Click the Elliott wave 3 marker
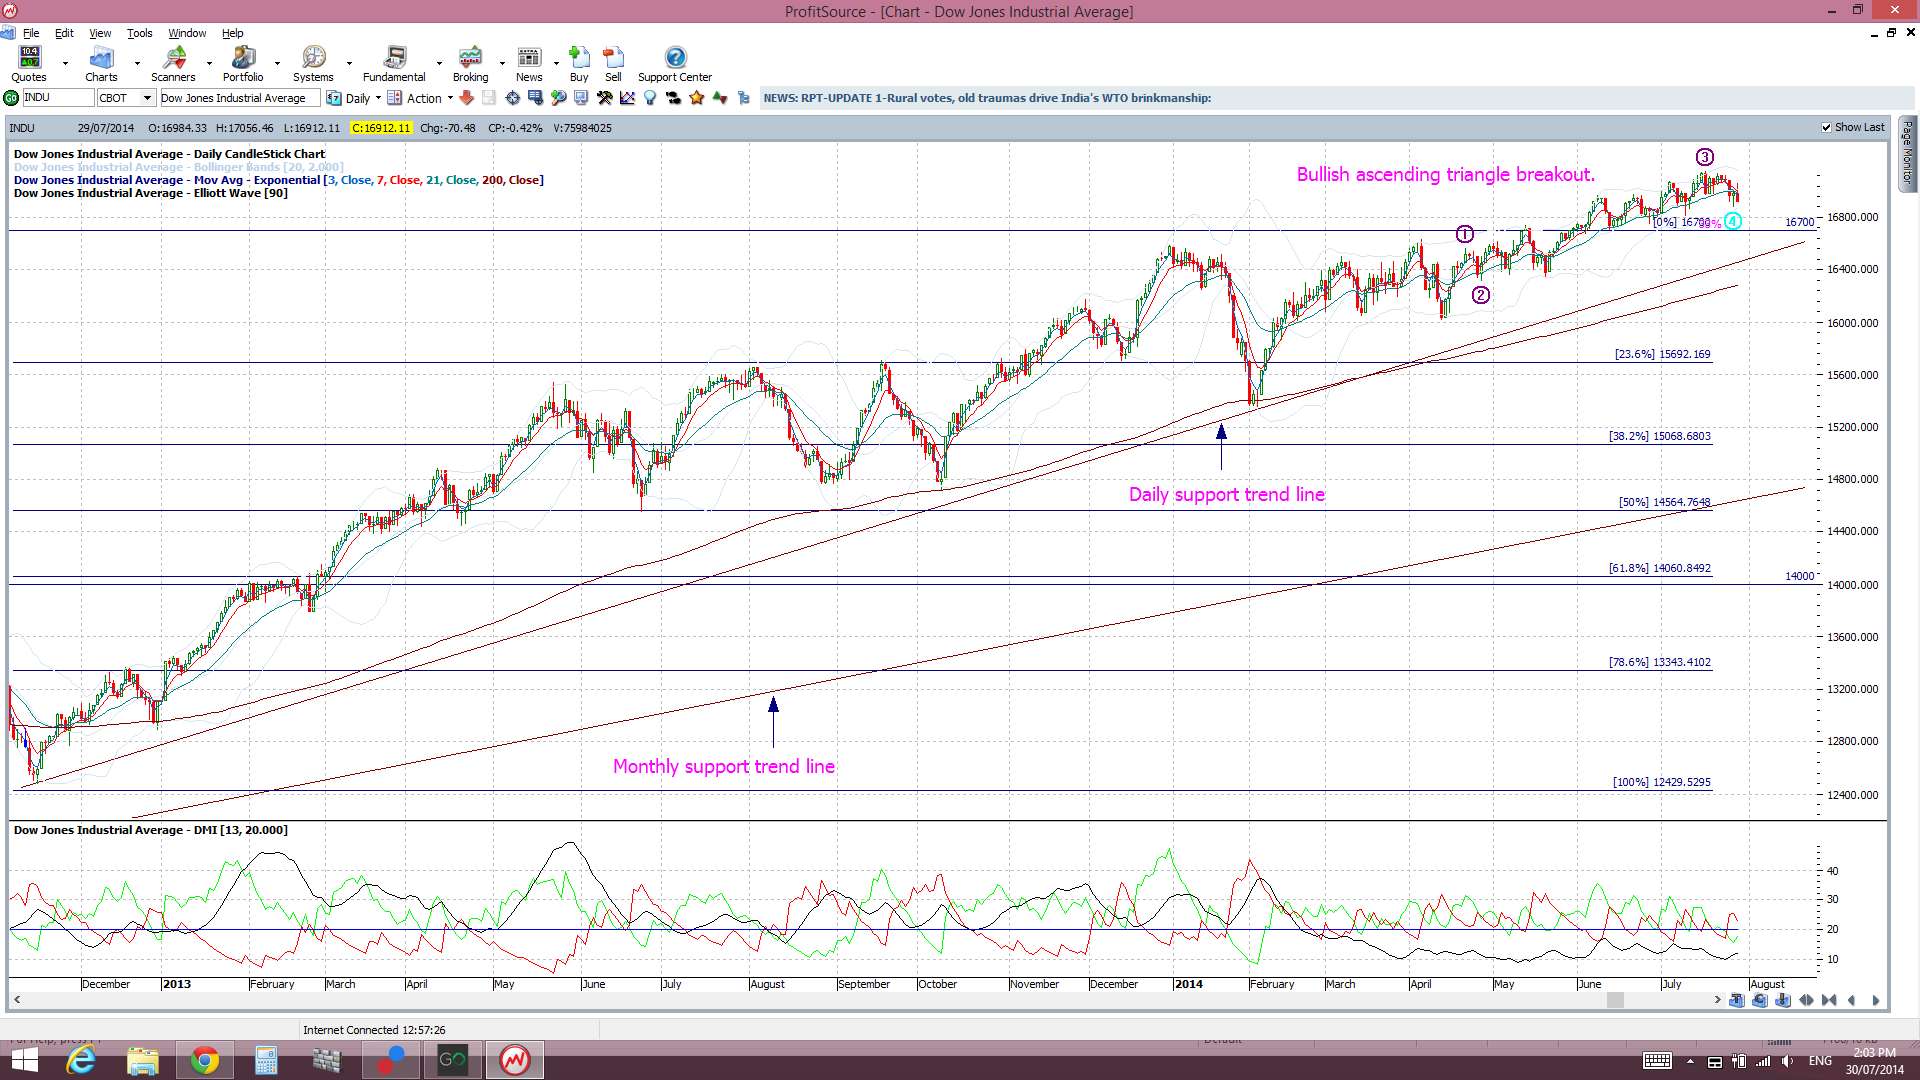The height and width of the screenshot is (1080, 1920). pyautogui.click(x=1705, y=157)
